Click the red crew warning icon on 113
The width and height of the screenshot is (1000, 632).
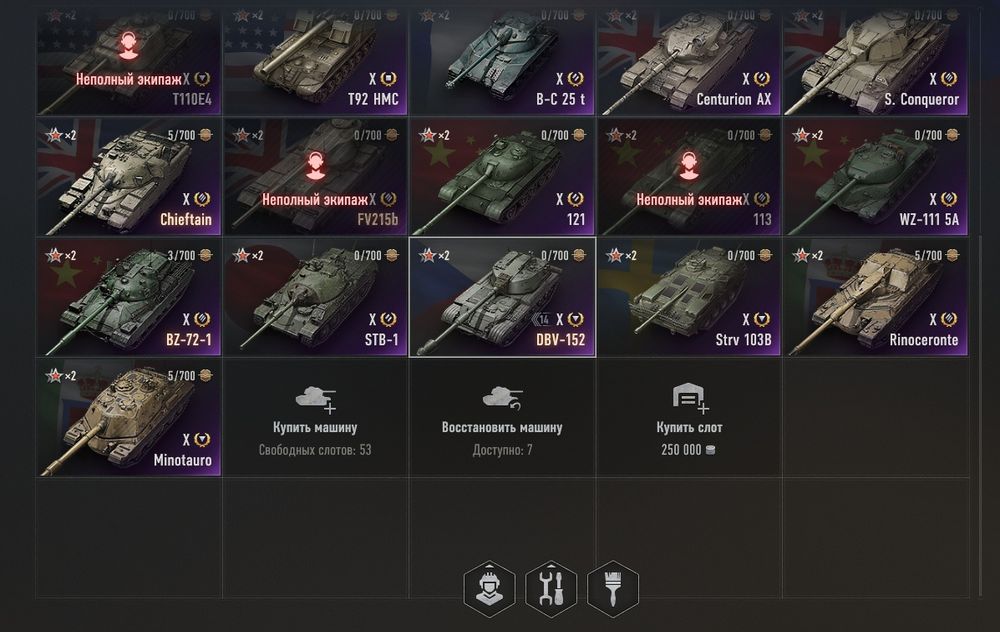[x=688, y=166]
